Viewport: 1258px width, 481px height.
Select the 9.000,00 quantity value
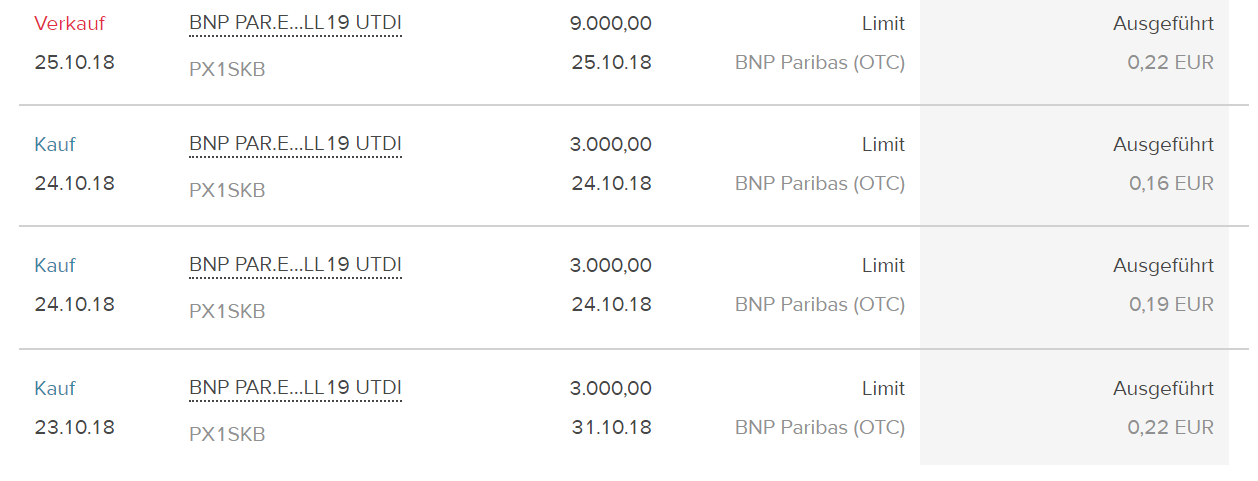pos(610,23)
